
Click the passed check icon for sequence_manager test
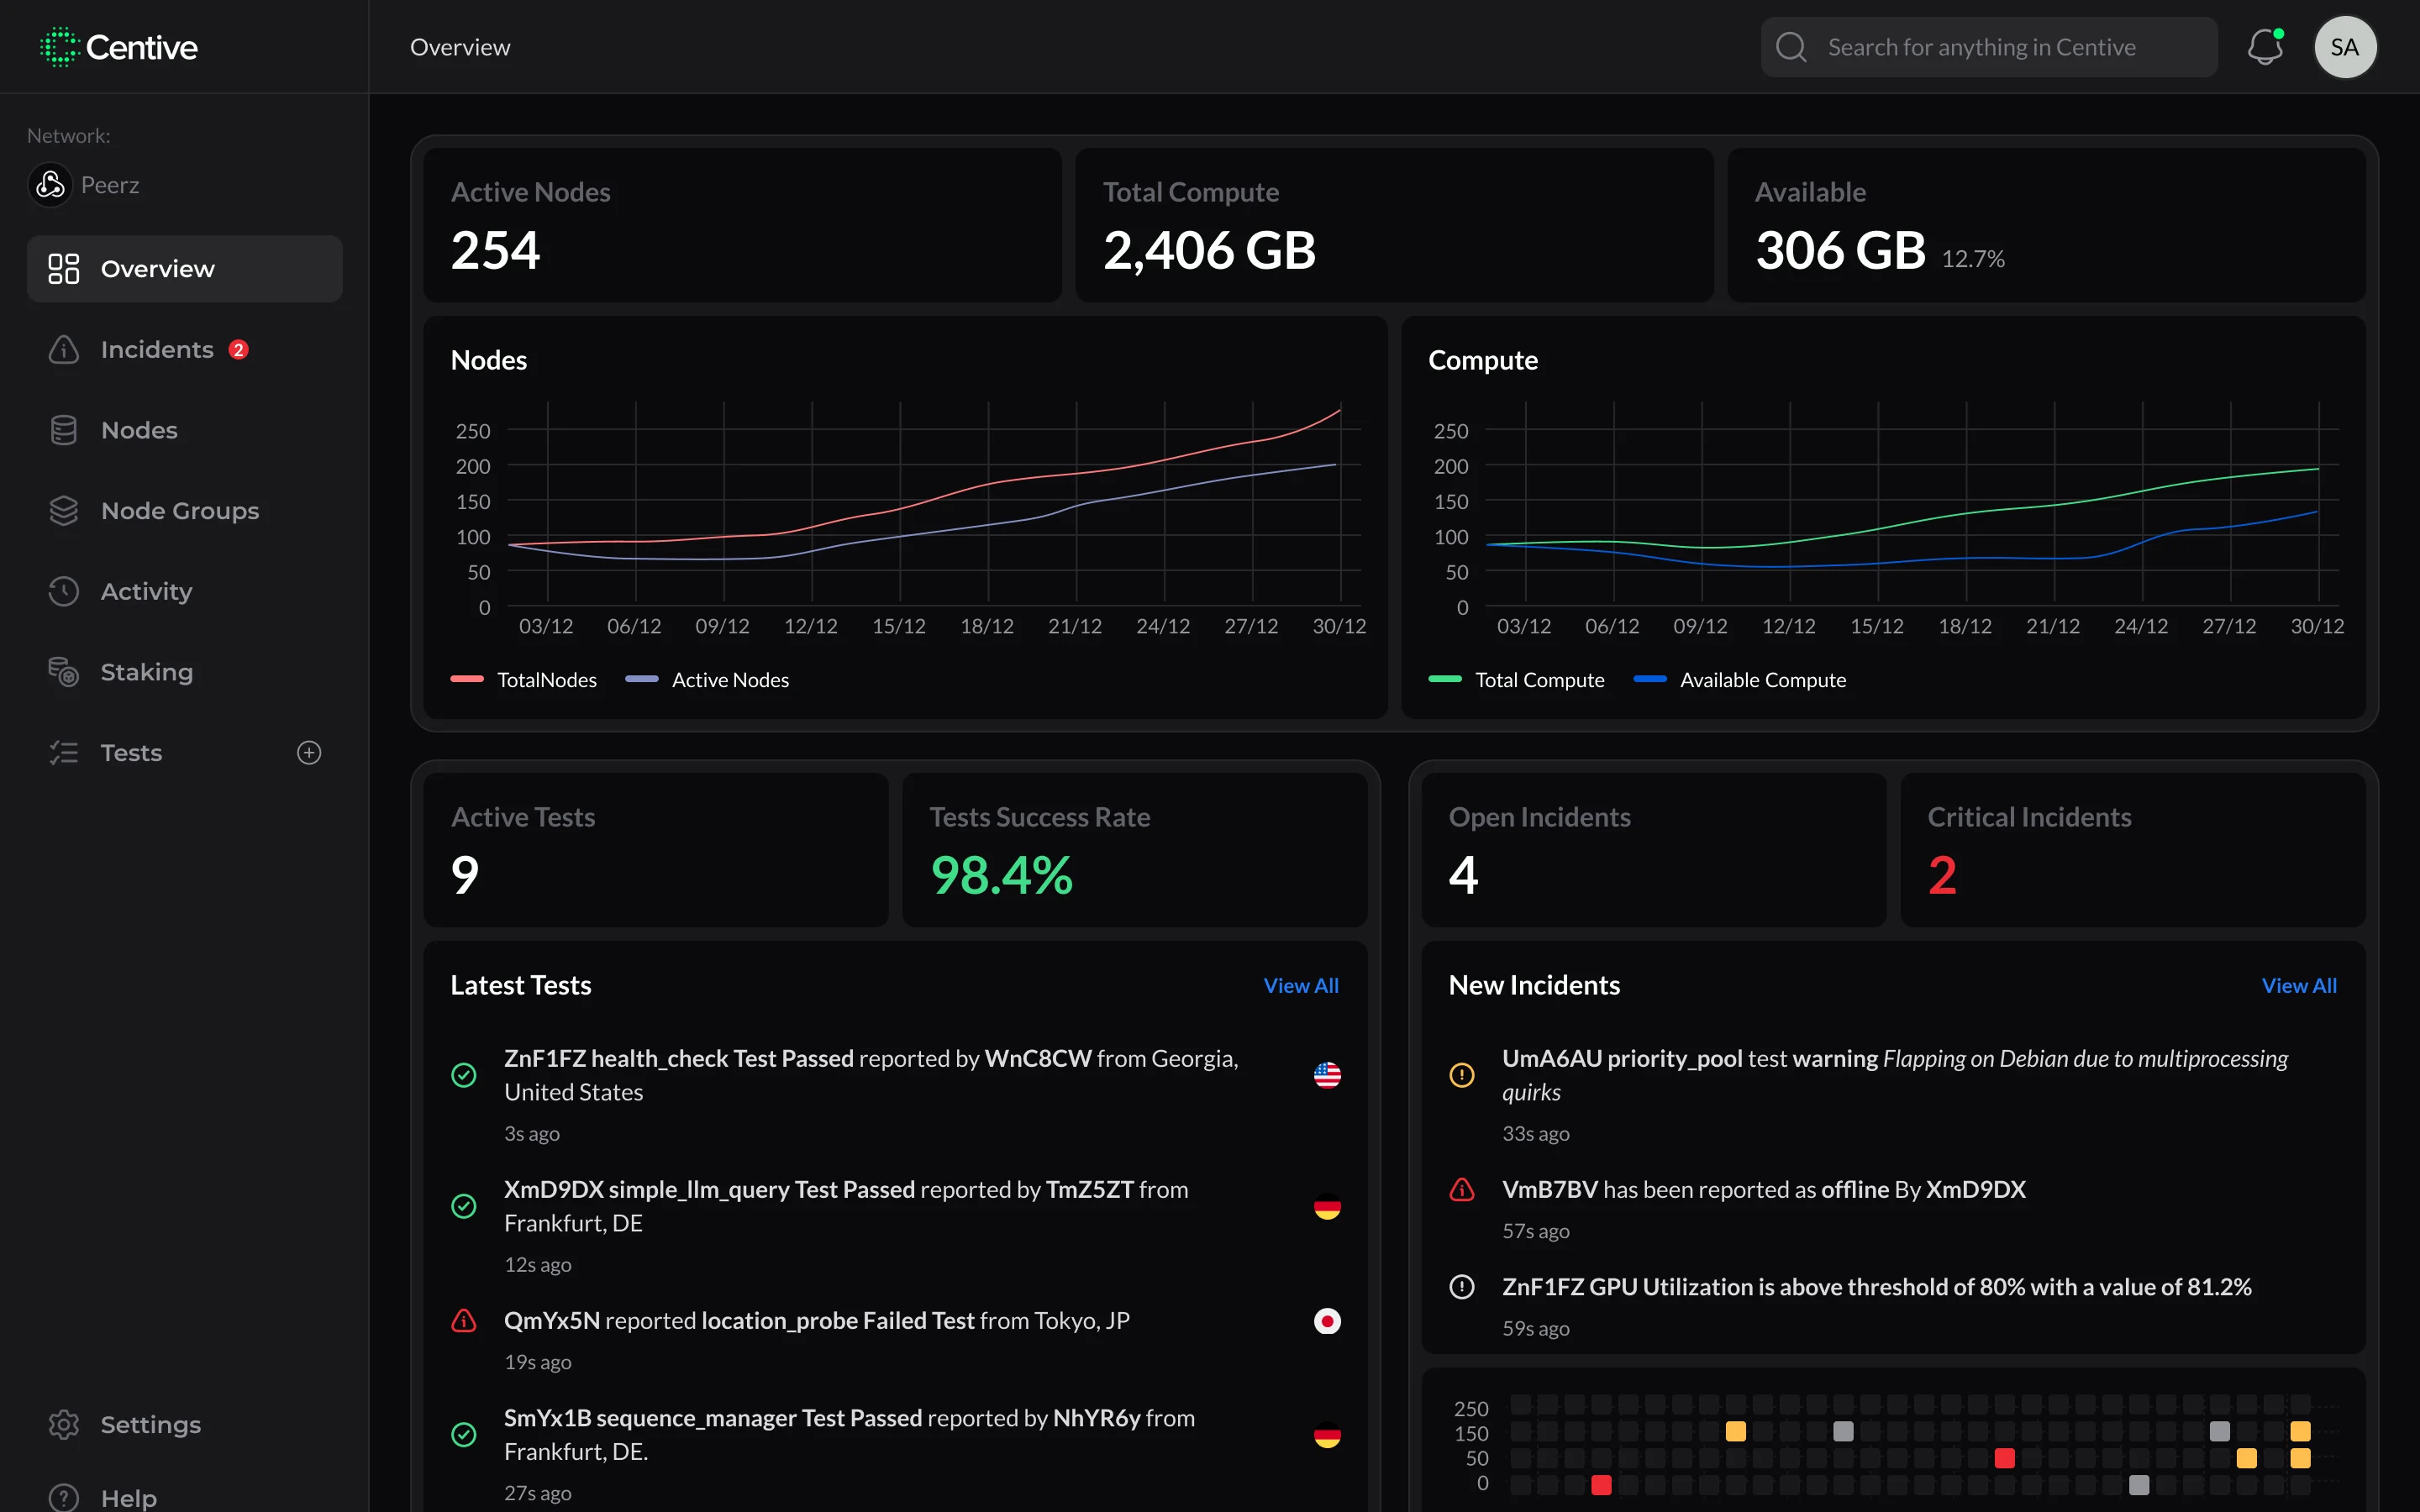tap(464, 1435)
